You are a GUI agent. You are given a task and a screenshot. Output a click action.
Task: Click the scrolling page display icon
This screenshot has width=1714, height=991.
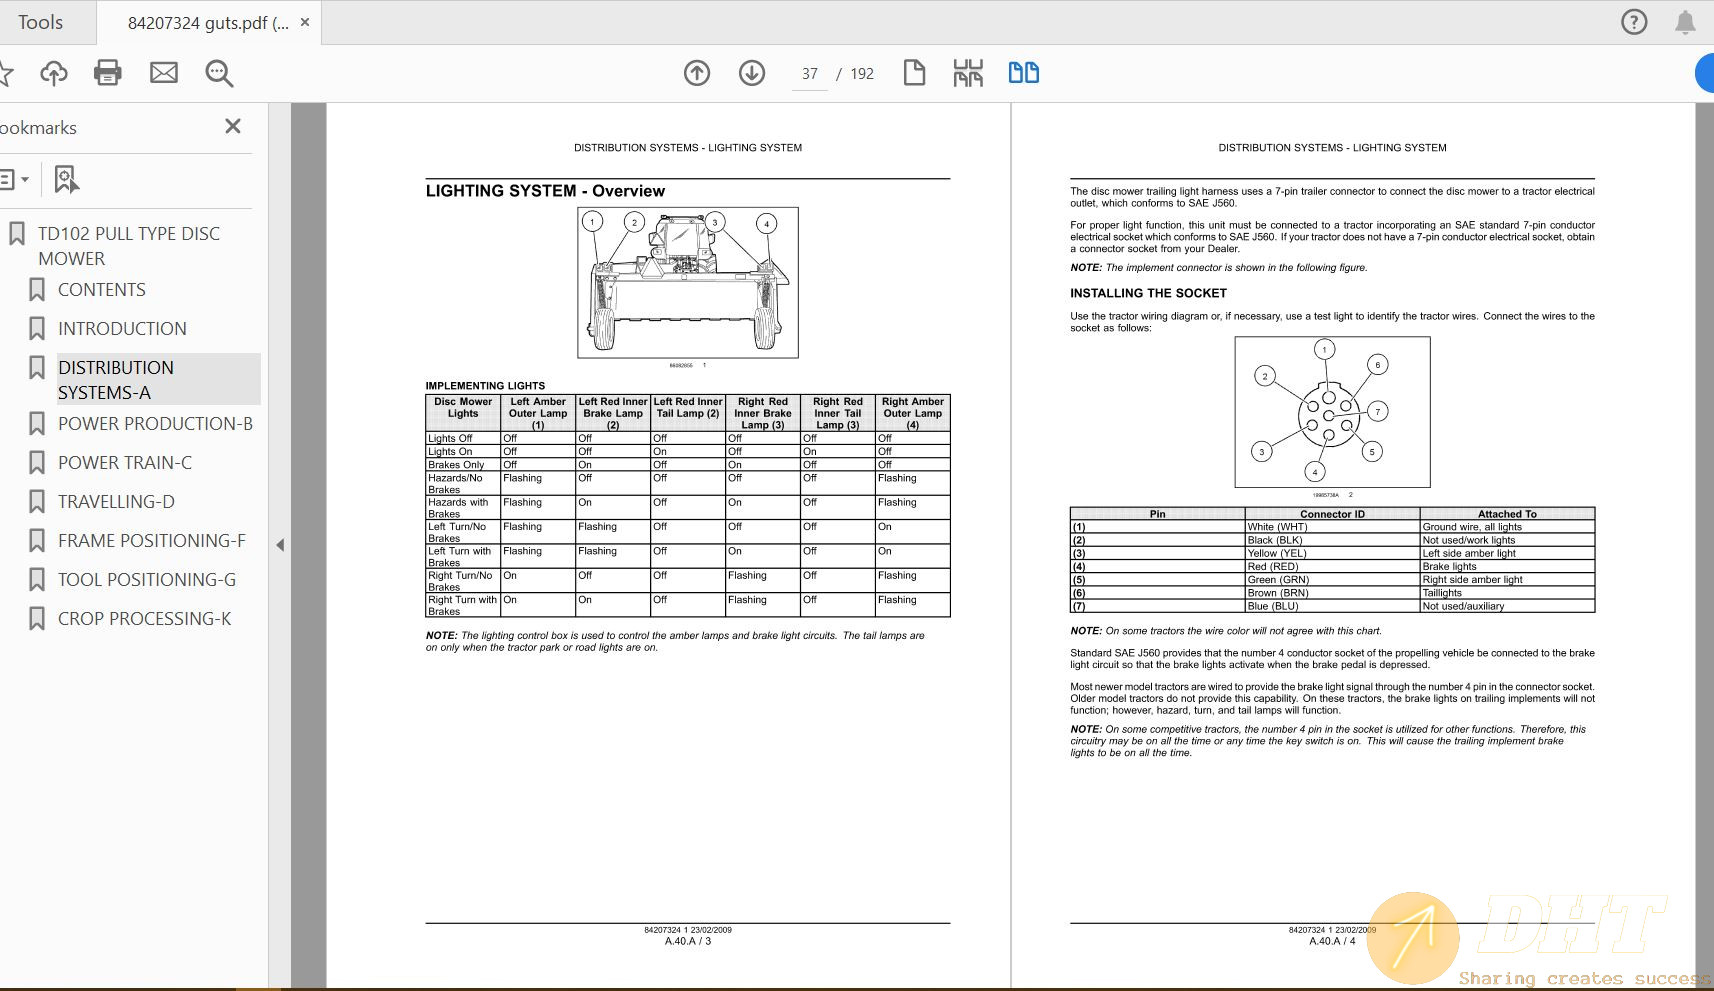[968, 73]
